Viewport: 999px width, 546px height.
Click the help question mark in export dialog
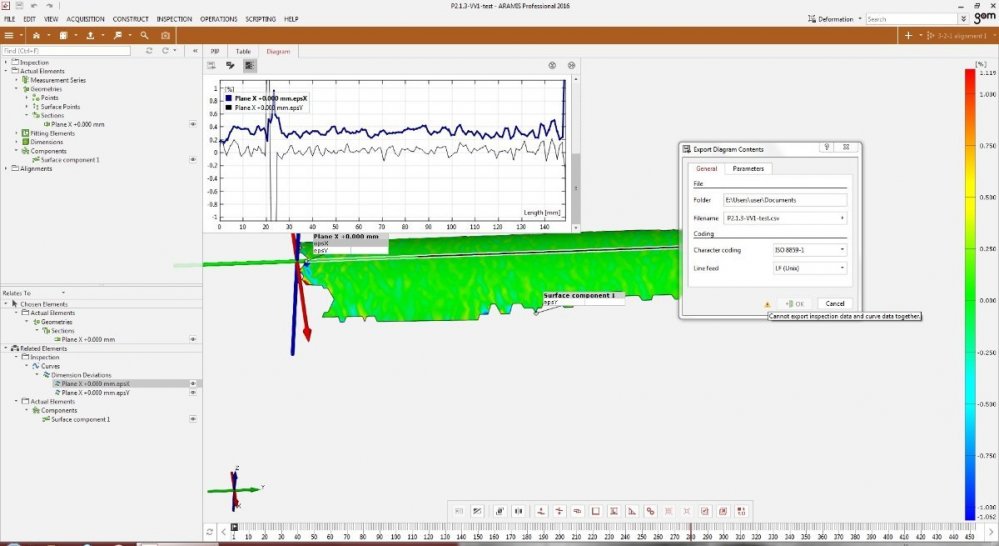[x=828, y=149]
